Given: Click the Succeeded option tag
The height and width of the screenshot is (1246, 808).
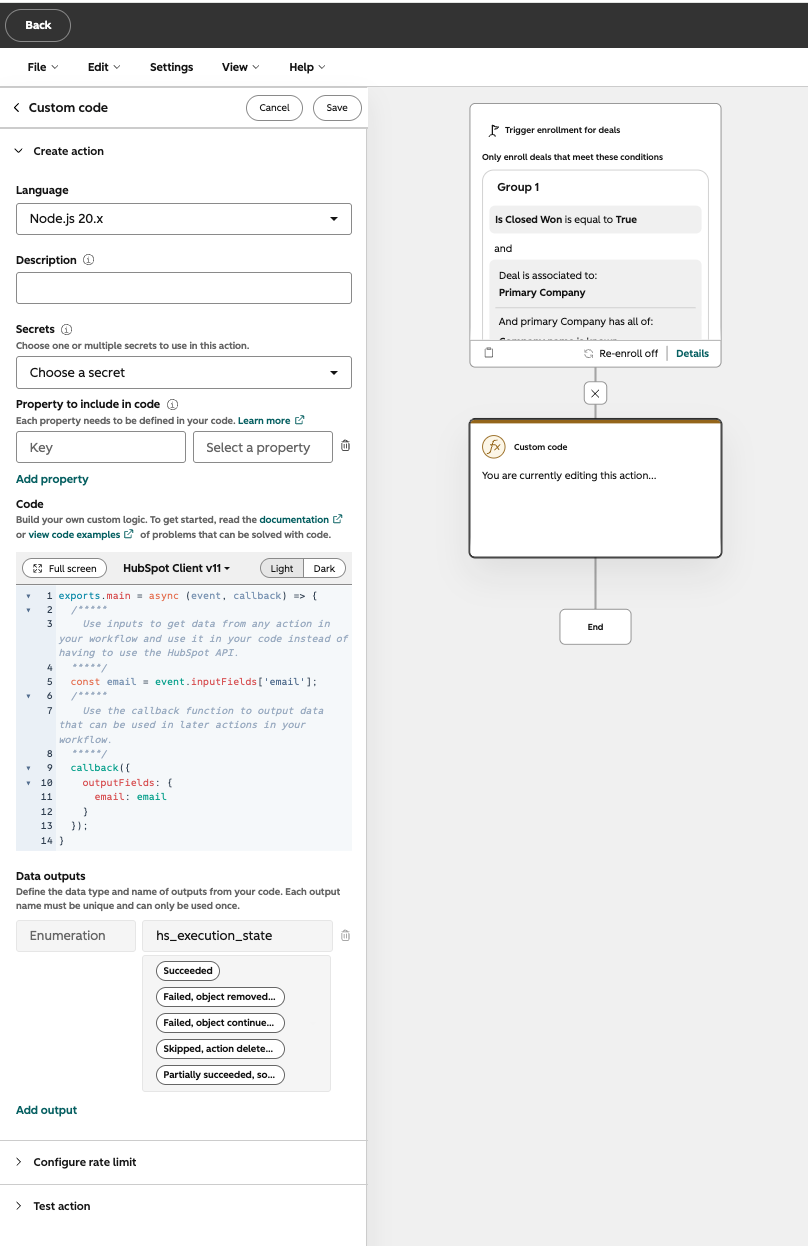Looking at the screenshot, I should [188, 970].
